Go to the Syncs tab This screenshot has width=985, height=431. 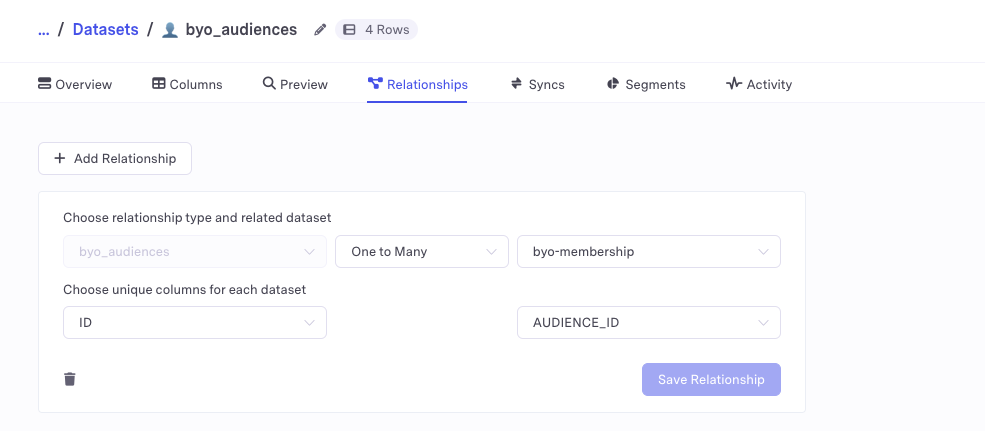pyautogui.click(x=537, y=85)
